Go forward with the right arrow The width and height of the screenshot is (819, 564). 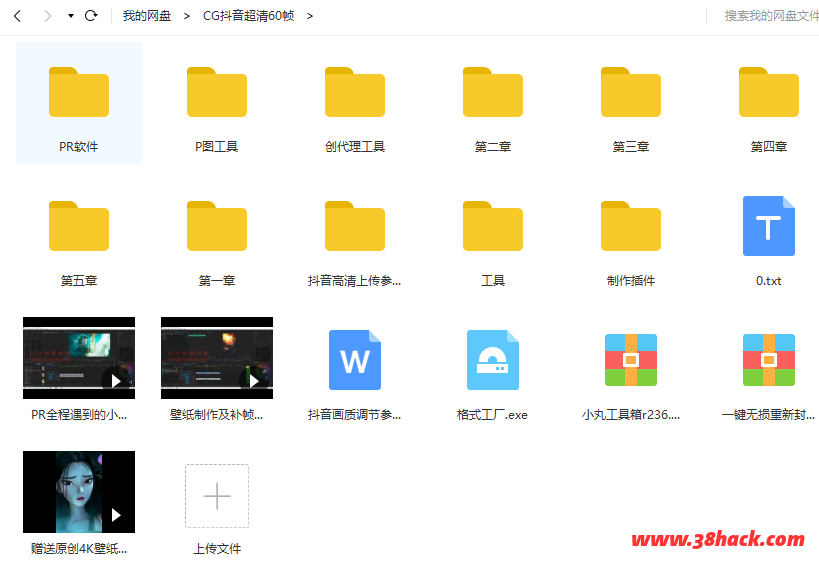(x=48, y=16)
